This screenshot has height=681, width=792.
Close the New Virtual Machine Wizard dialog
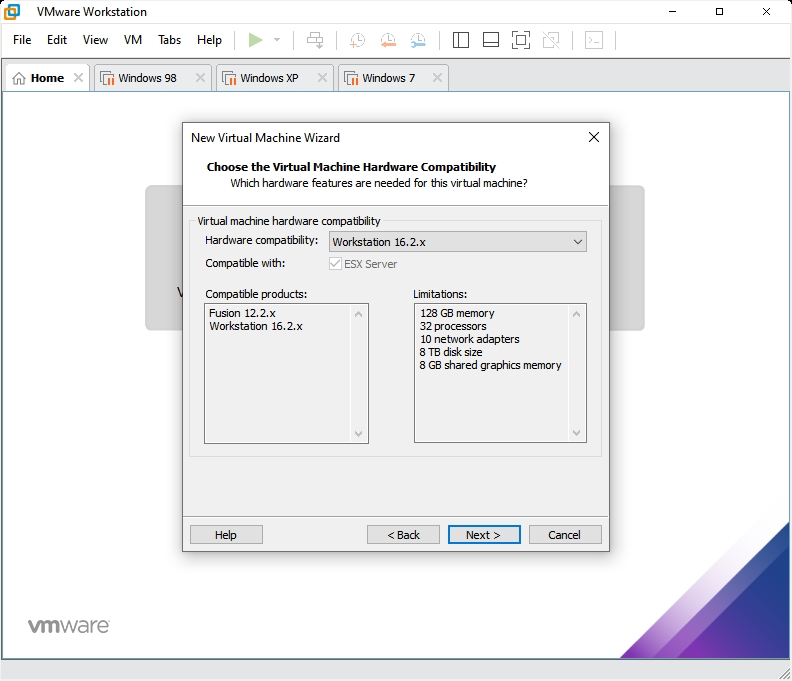point(594,137)
